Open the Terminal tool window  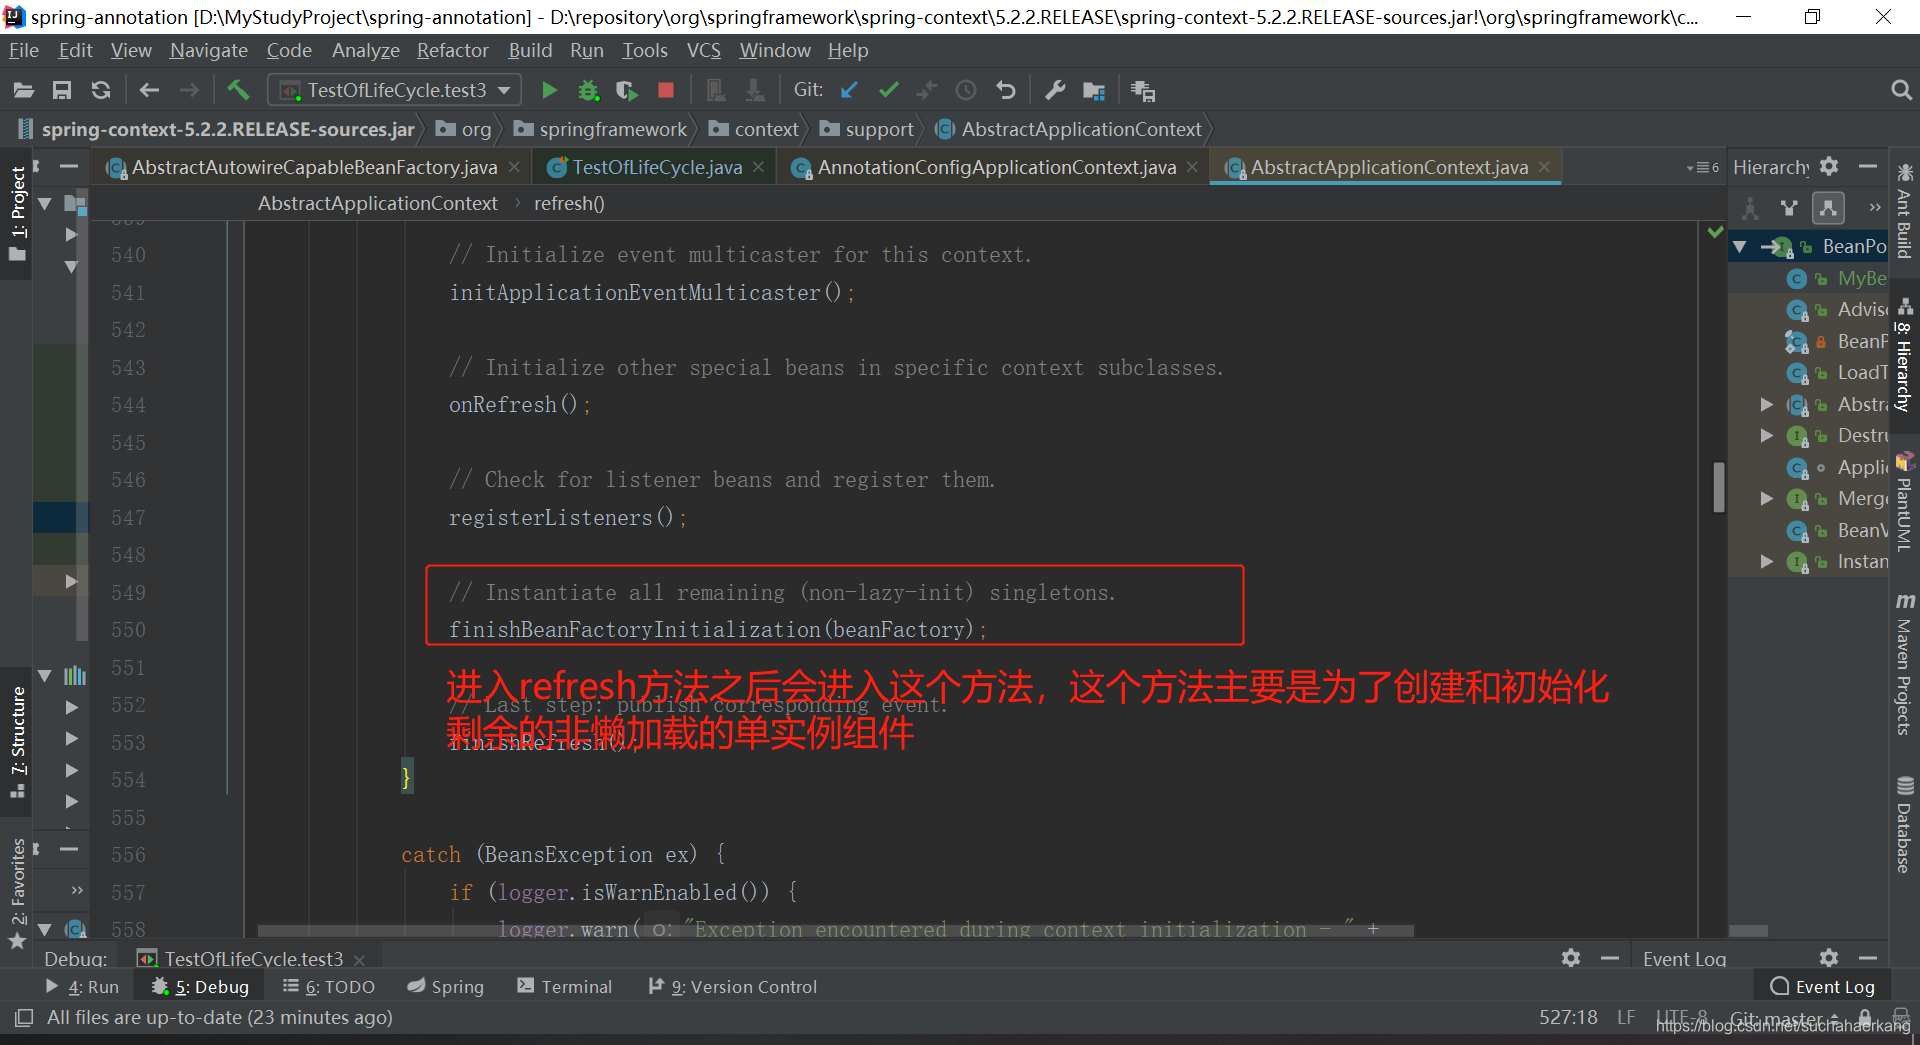pos(565,987)
